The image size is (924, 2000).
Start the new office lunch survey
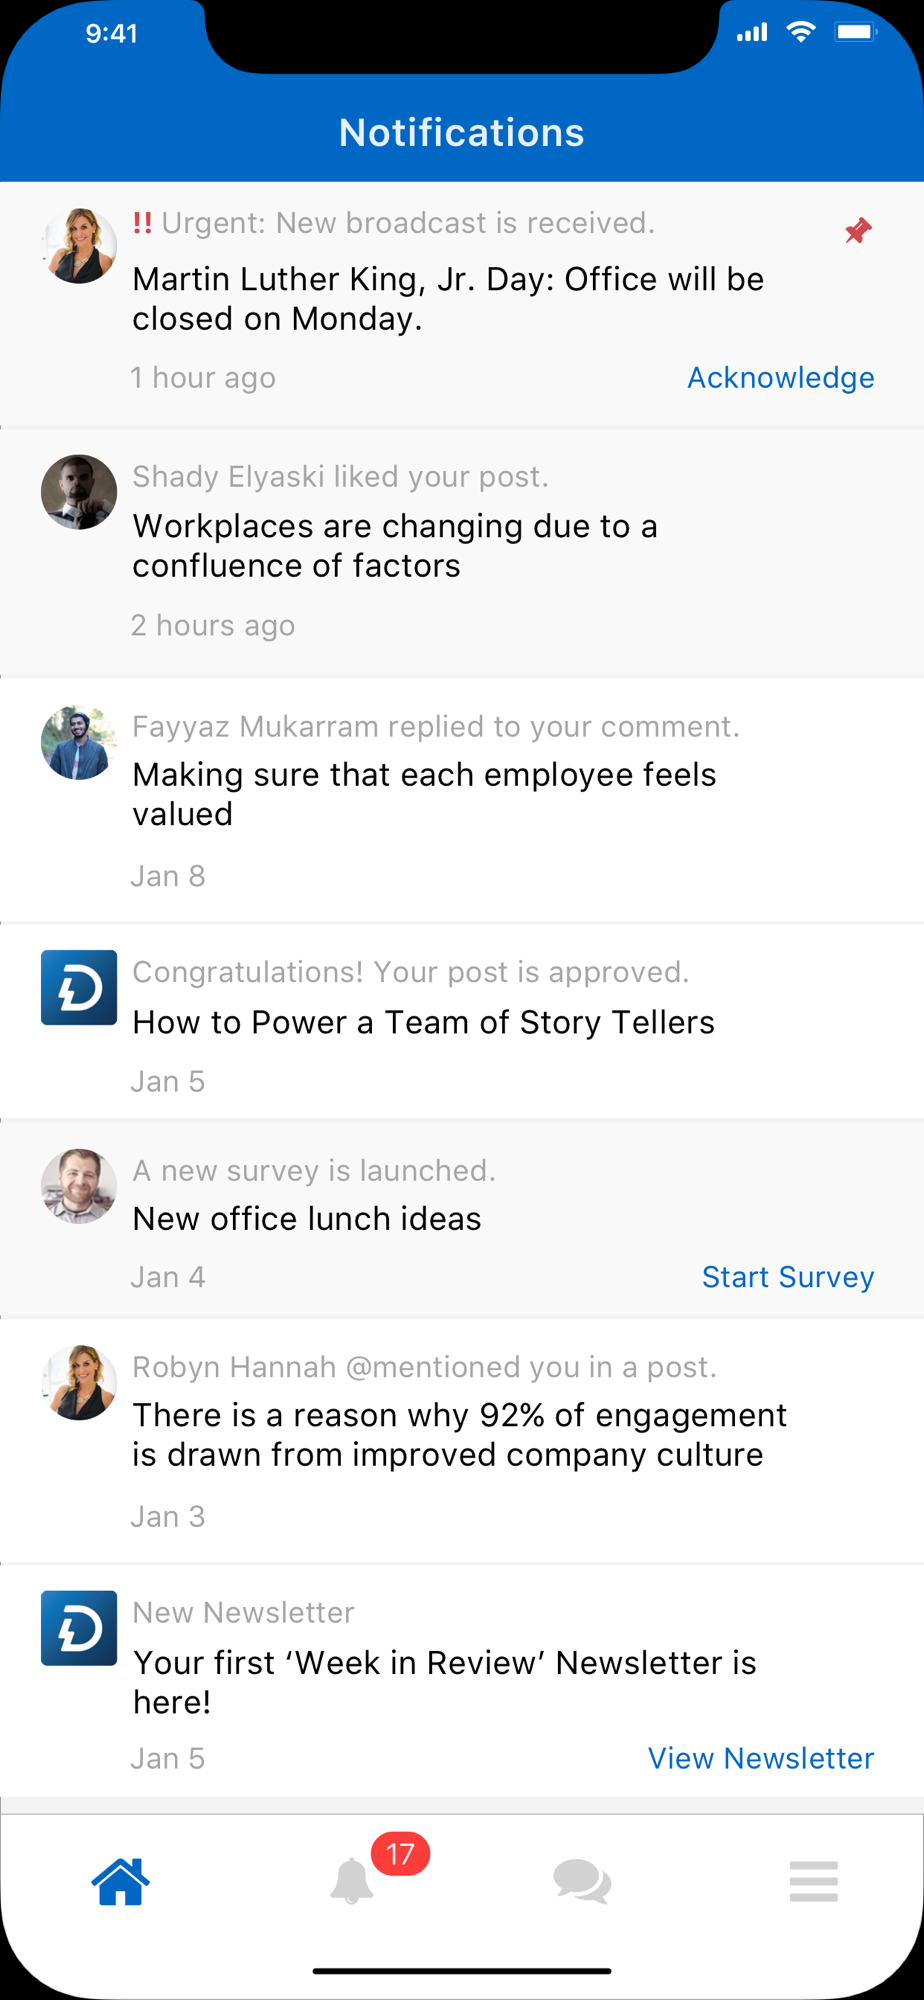(x=787, y=1277)
